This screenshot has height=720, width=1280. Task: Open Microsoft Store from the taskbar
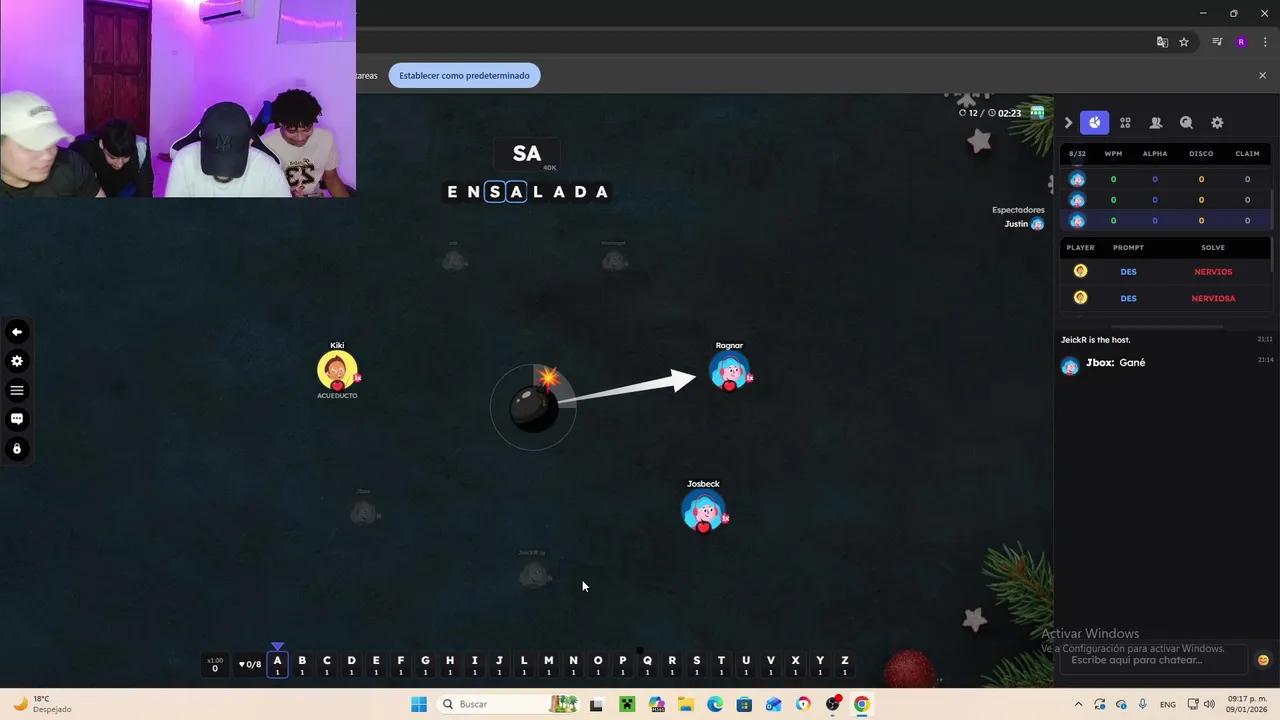pos(744,704)
